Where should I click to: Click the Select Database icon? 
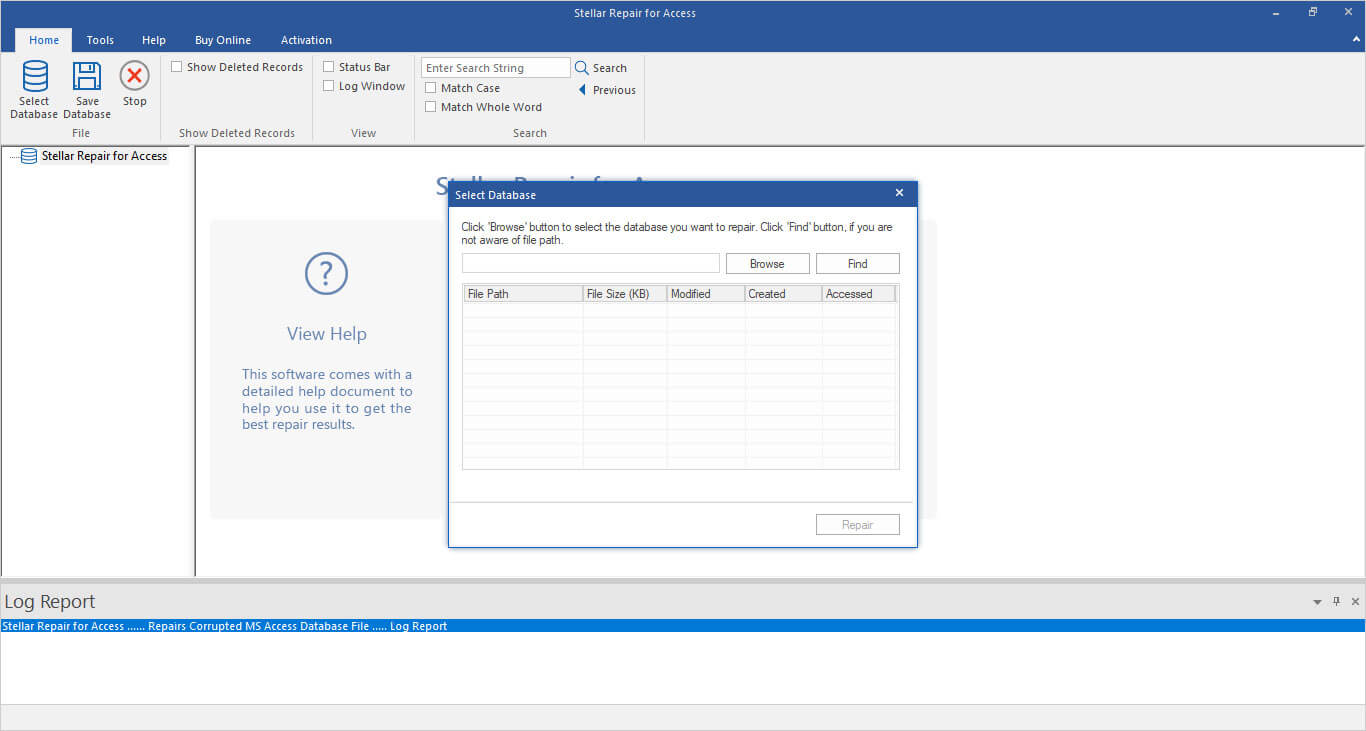point(35,77)
